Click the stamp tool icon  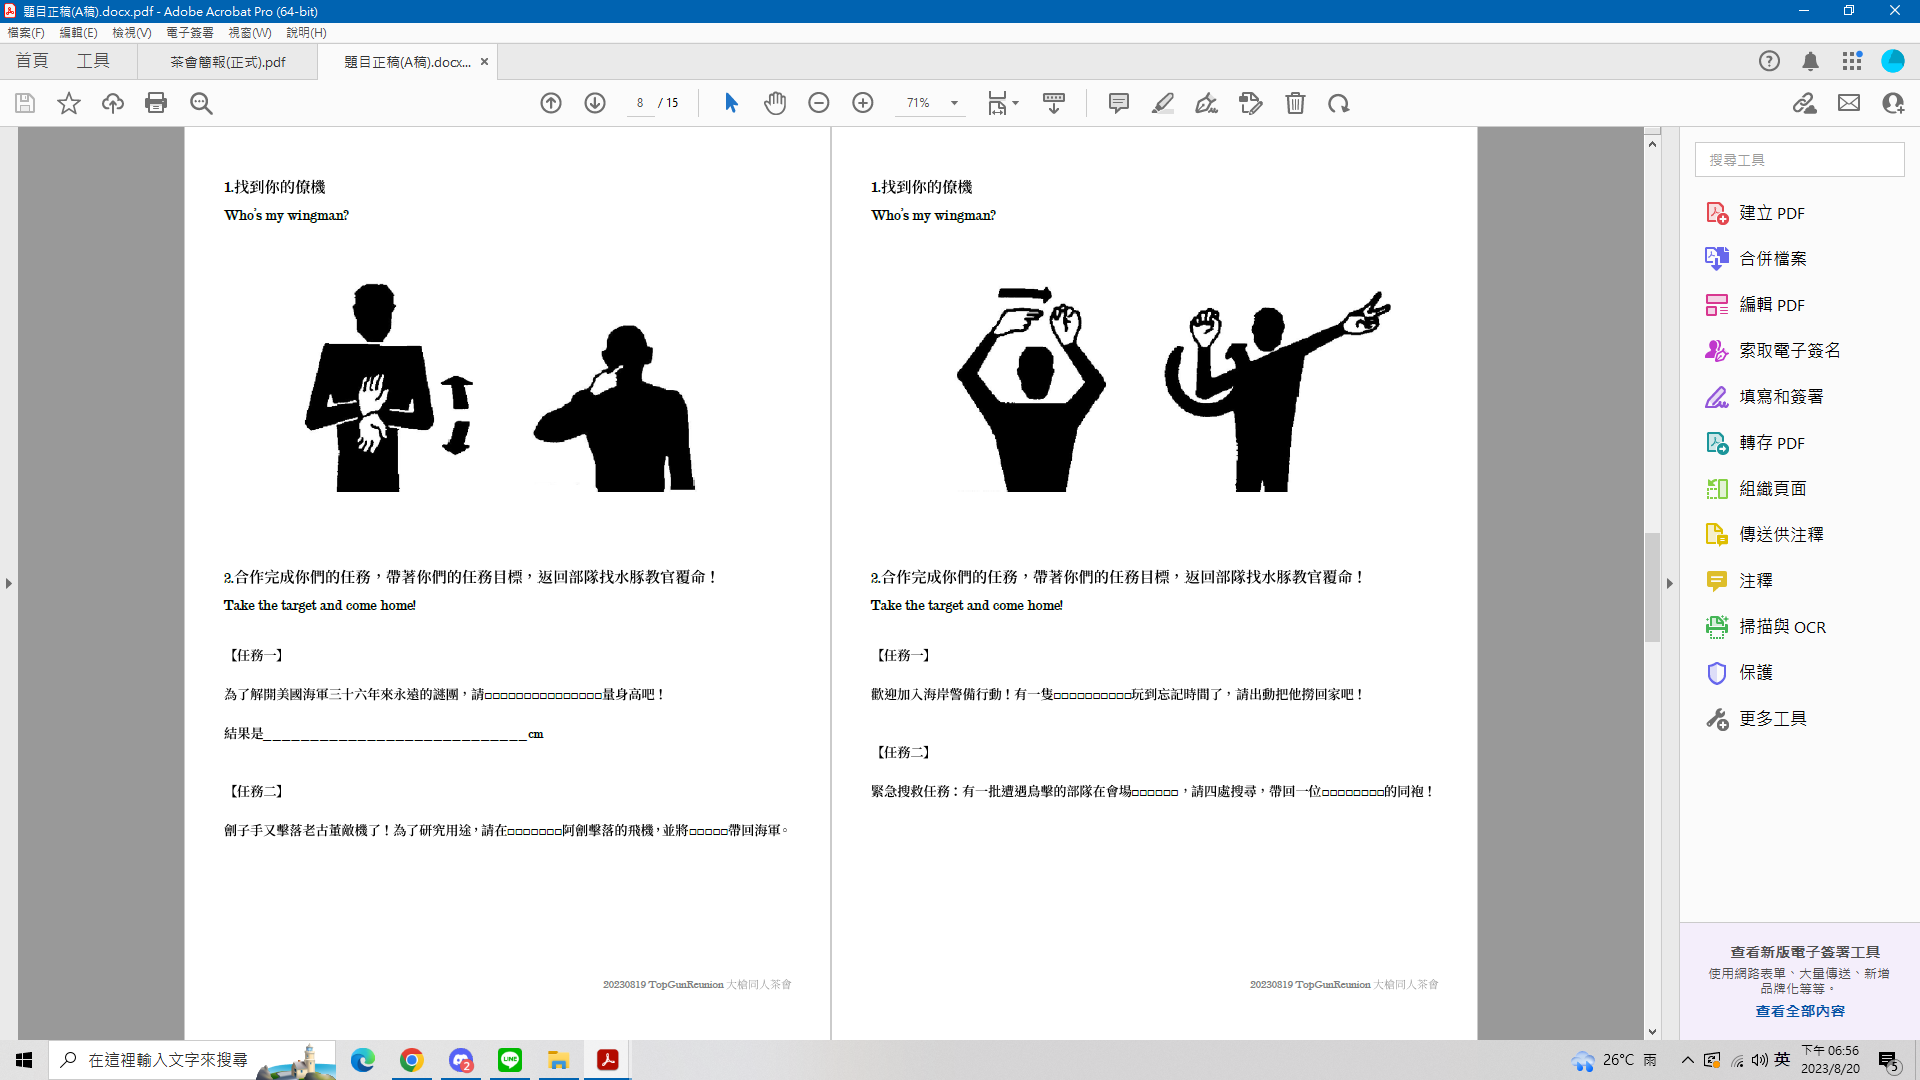coord(1251,103)
